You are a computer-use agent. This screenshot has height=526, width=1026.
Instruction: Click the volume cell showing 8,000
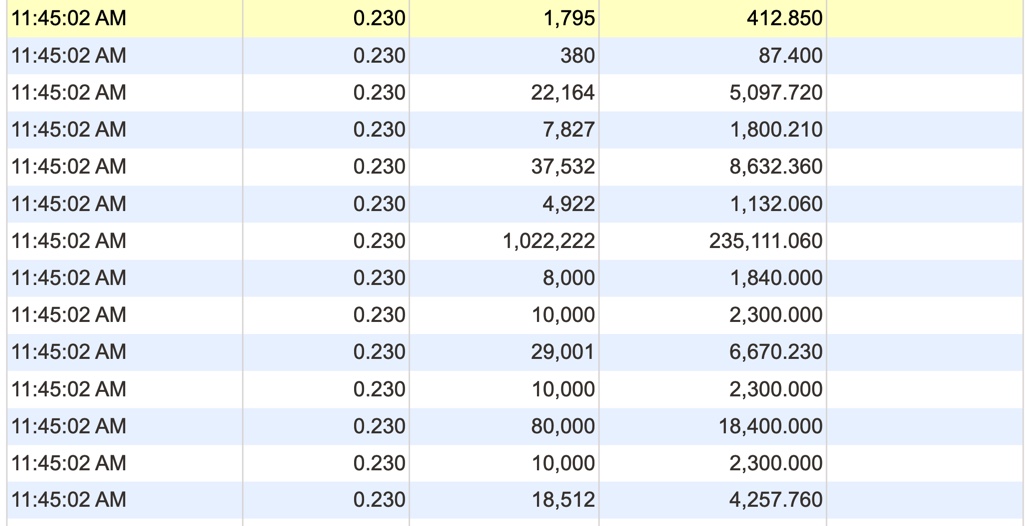pos(569,278)
